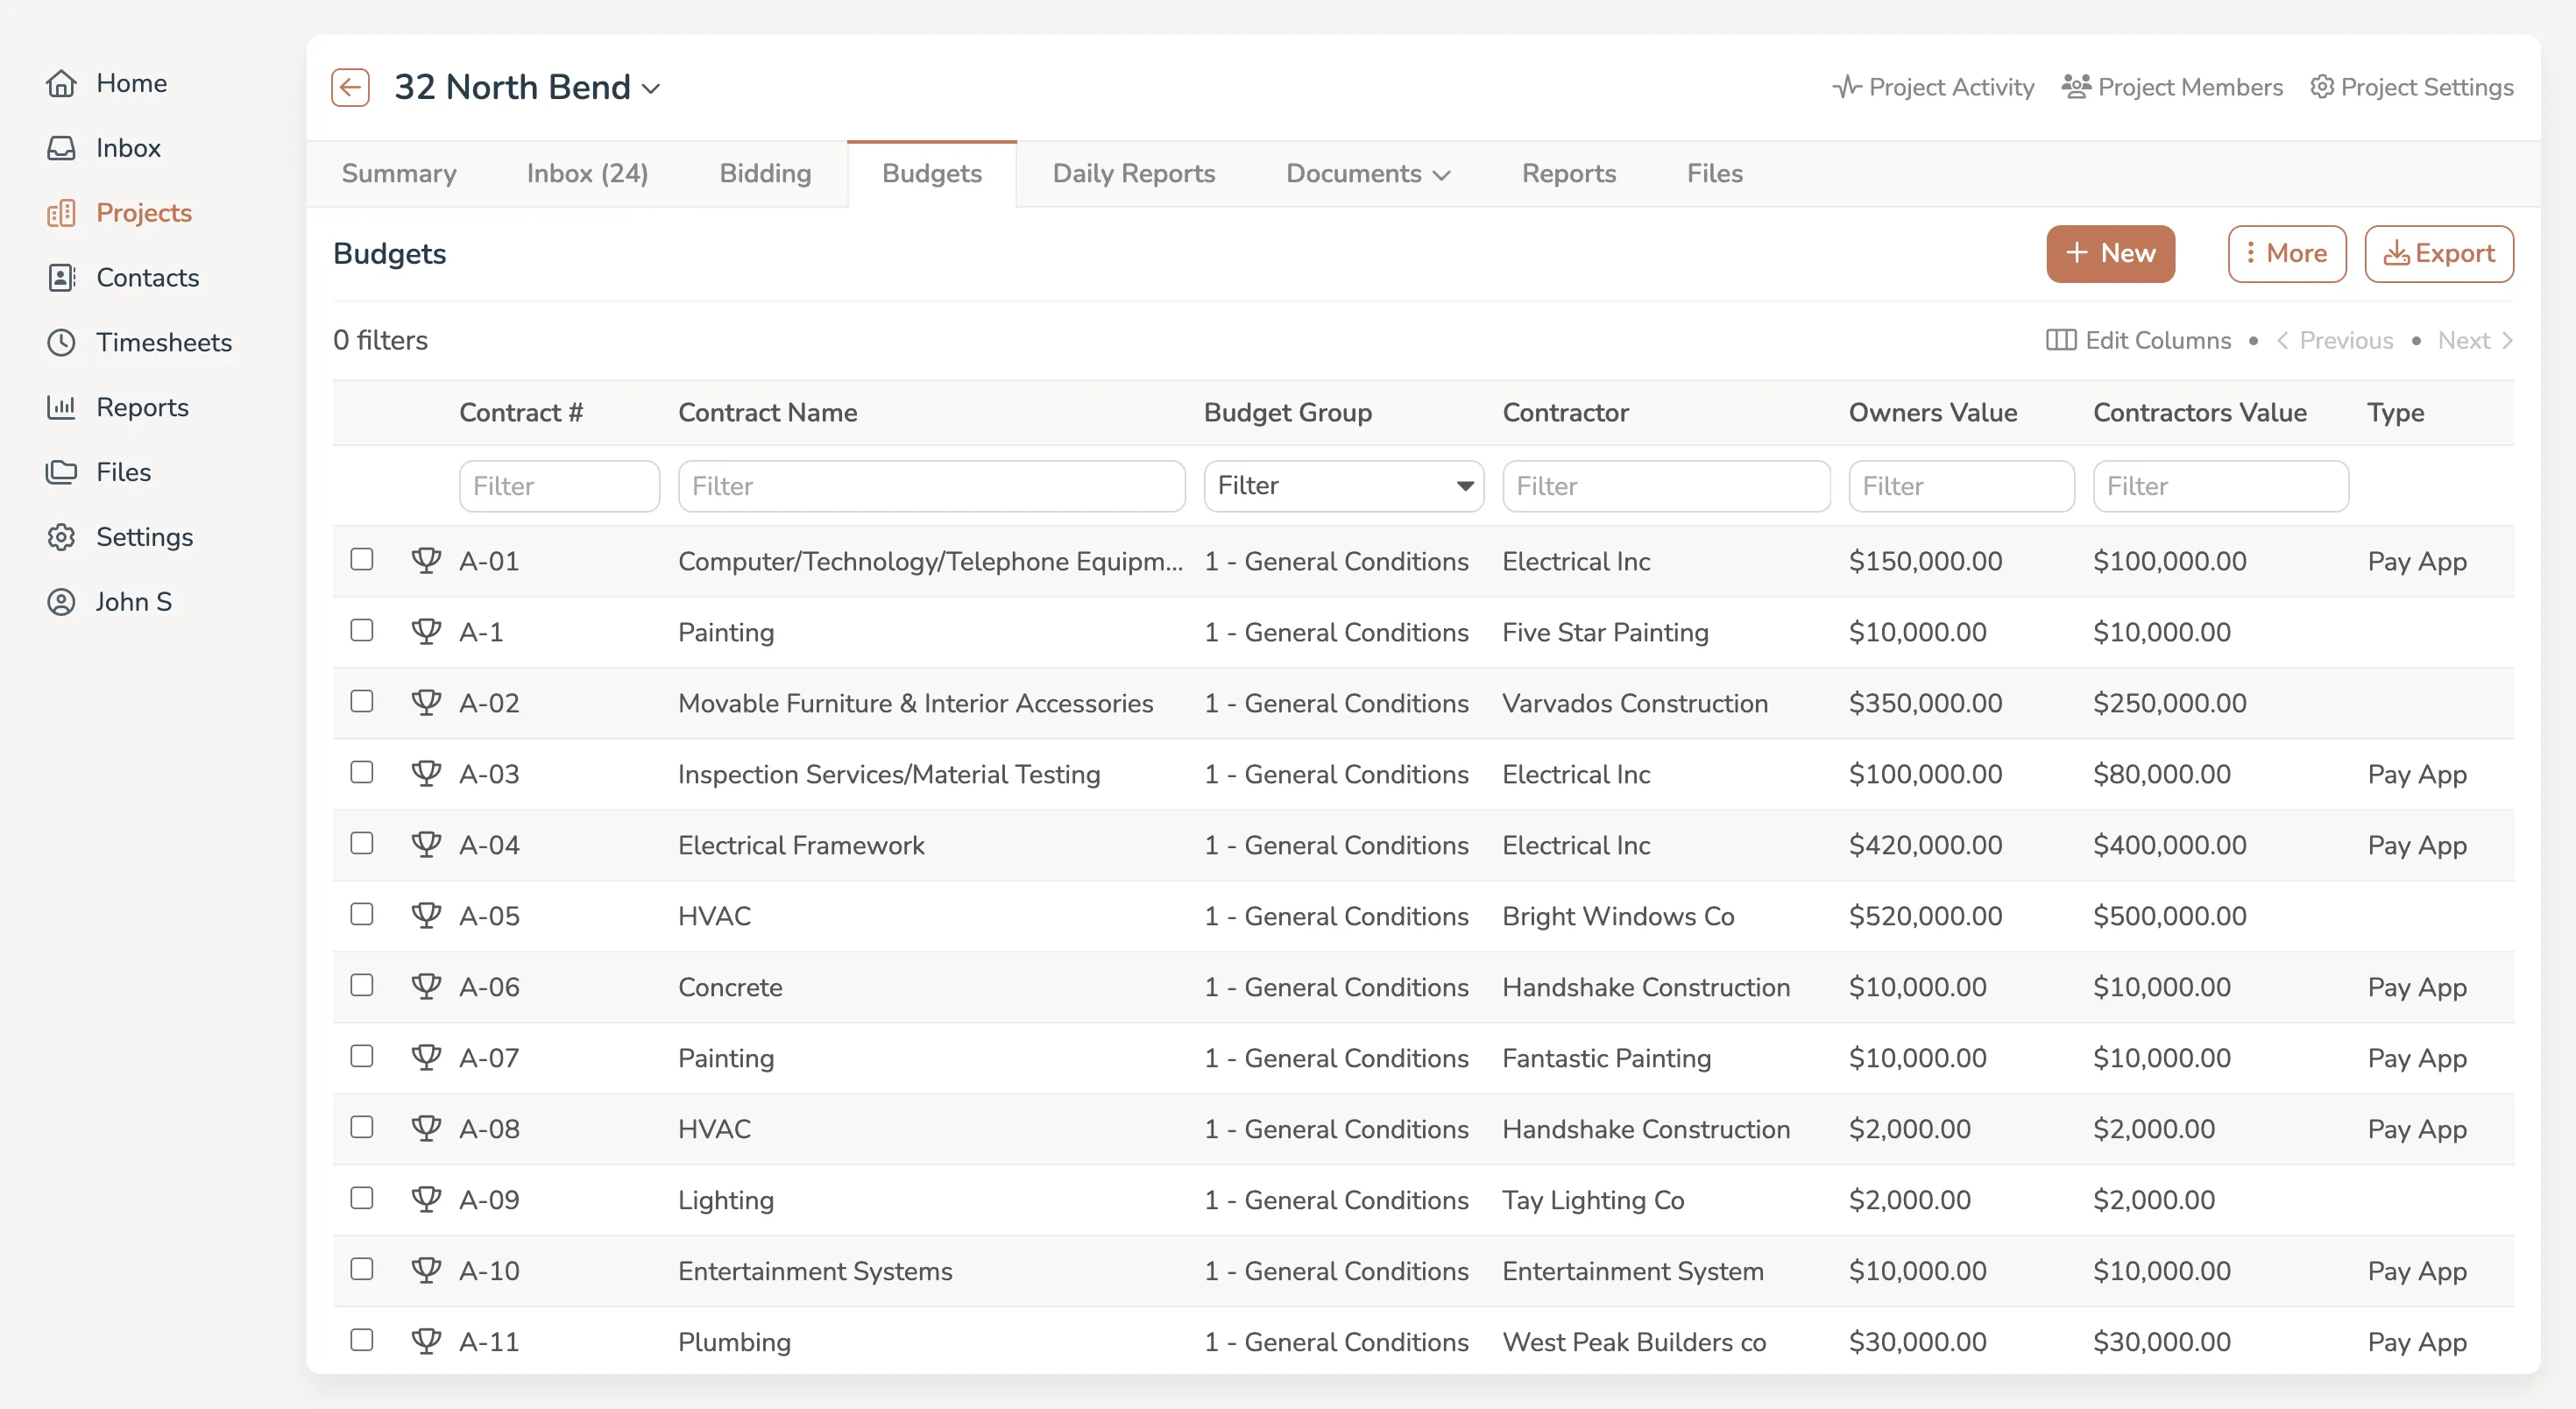The image size is (2576, 1409).
Task: Check the checkbox on the A-11 Plumbing row
Action: [x=362, y=1340]
